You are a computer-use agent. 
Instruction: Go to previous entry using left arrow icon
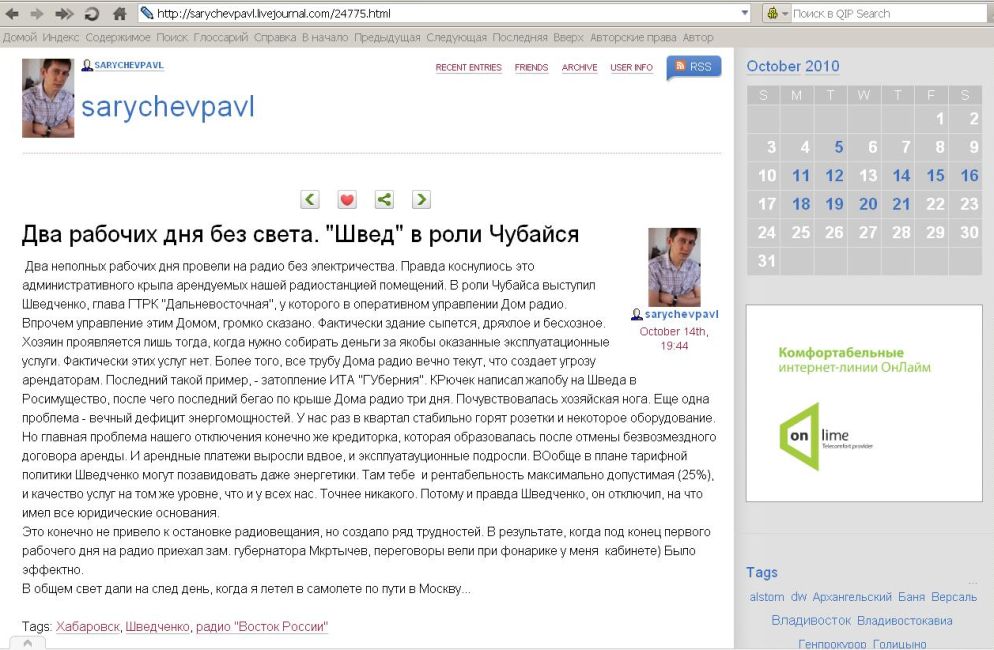[x=310, y=199]
